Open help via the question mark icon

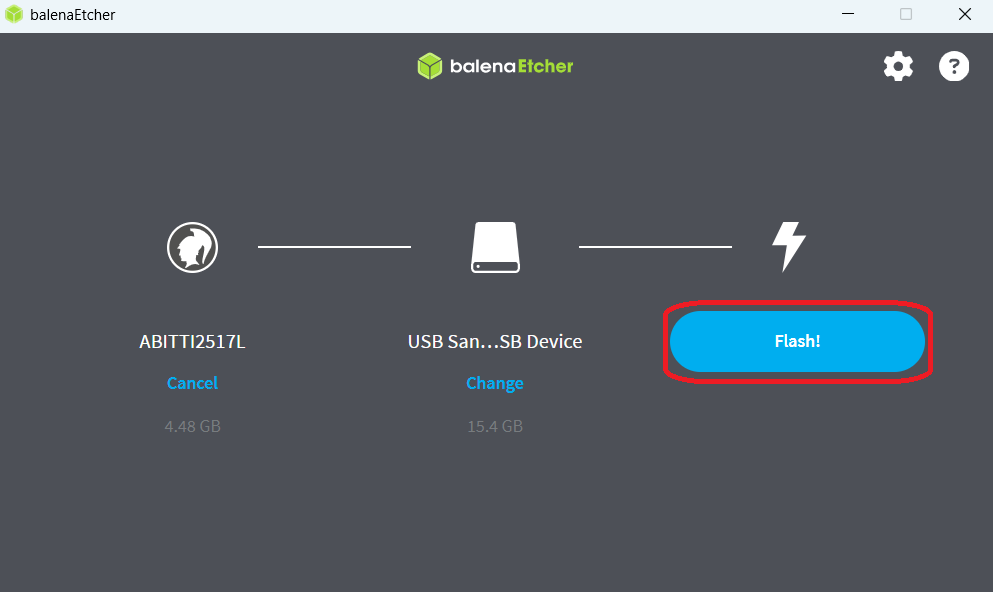[953, 67]
